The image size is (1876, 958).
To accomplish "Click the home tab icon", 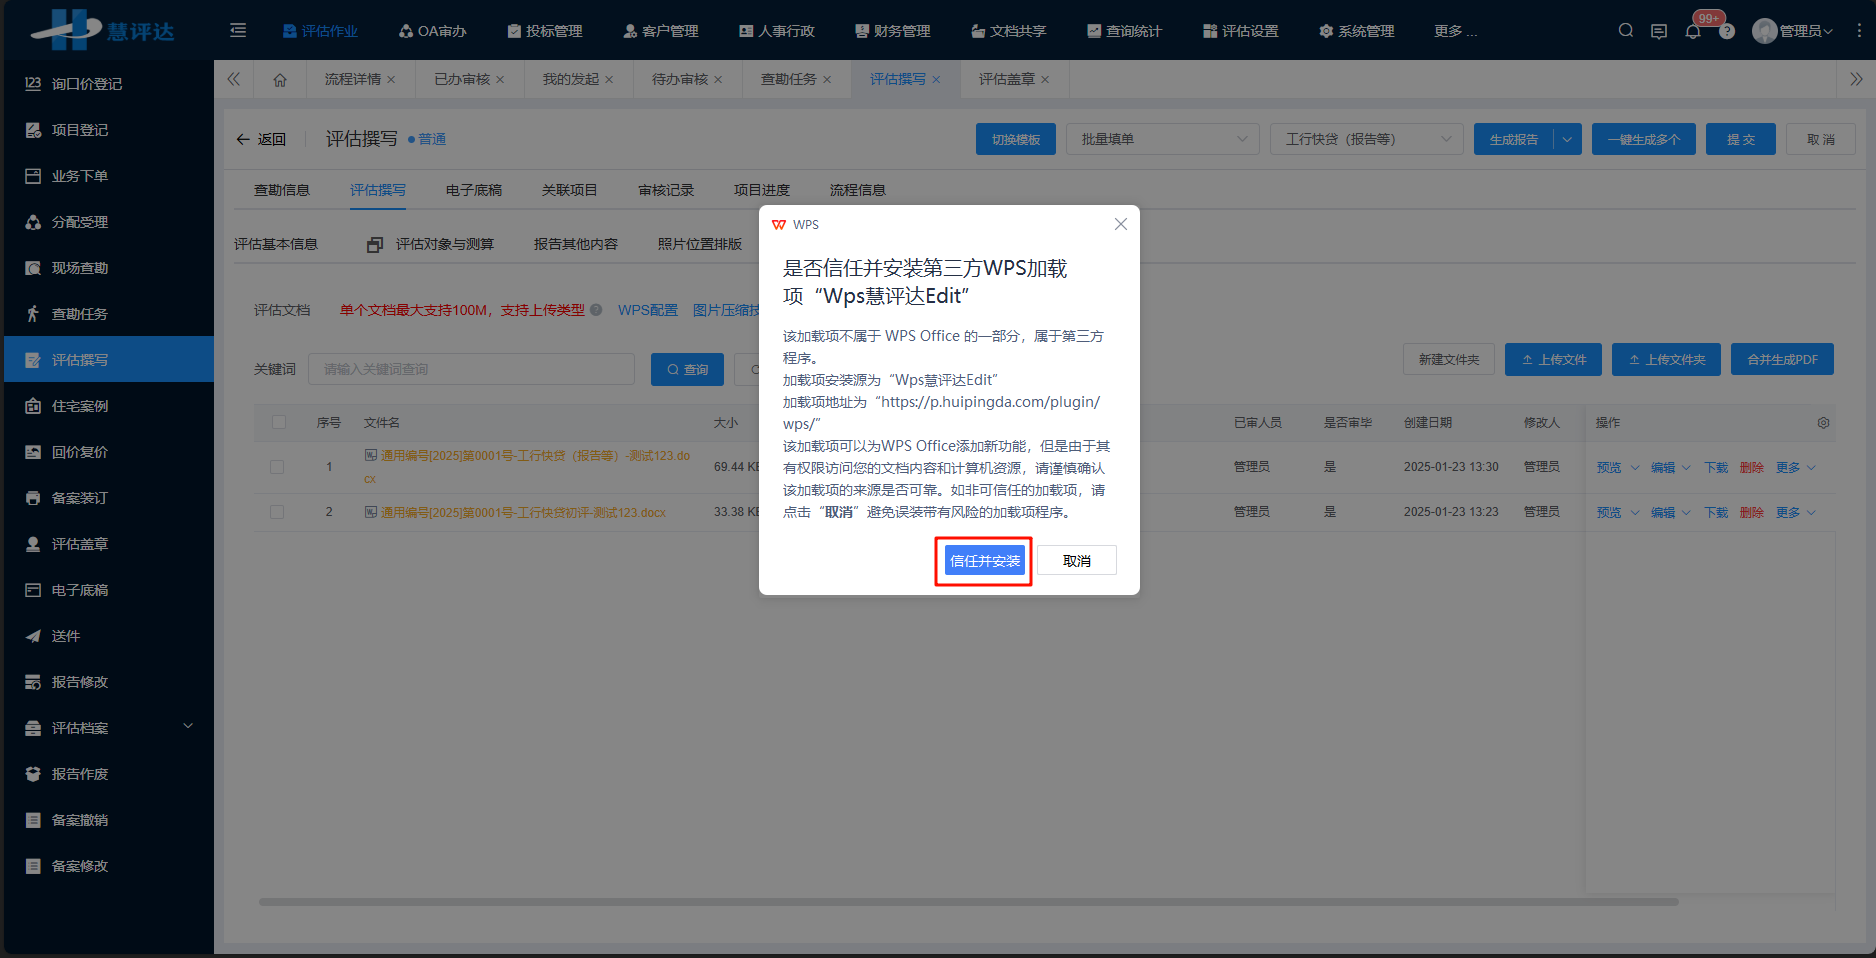I will click(x=280, y=80).
